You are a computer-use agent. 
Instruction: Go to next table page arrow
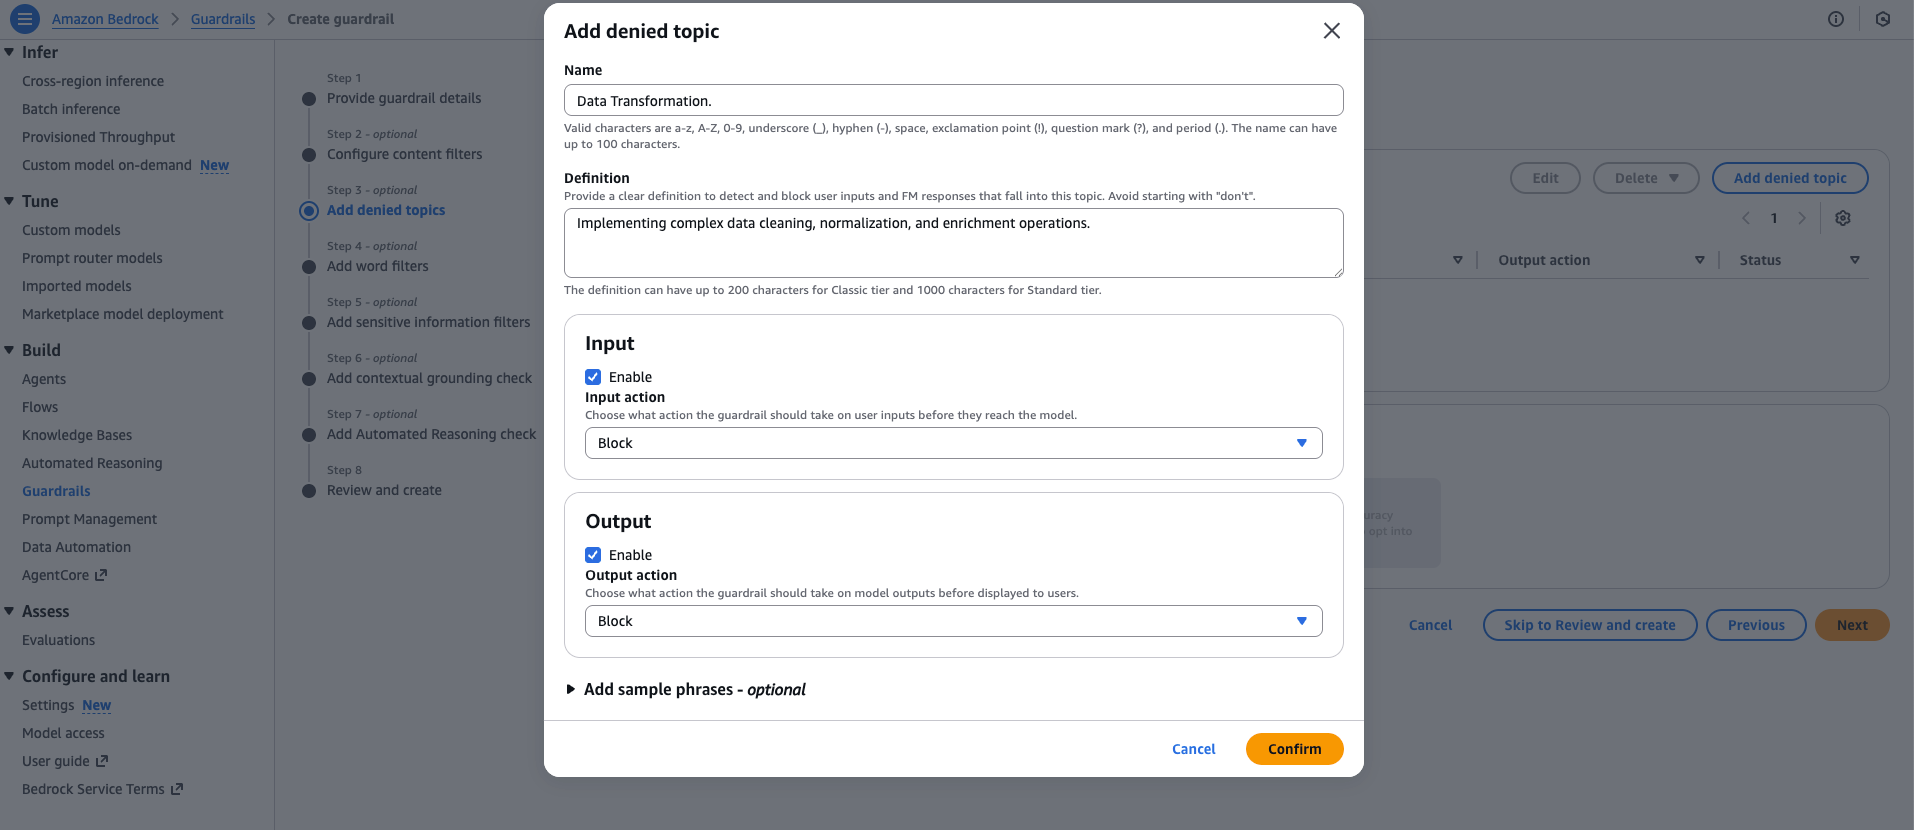[x=1802, y=218]
